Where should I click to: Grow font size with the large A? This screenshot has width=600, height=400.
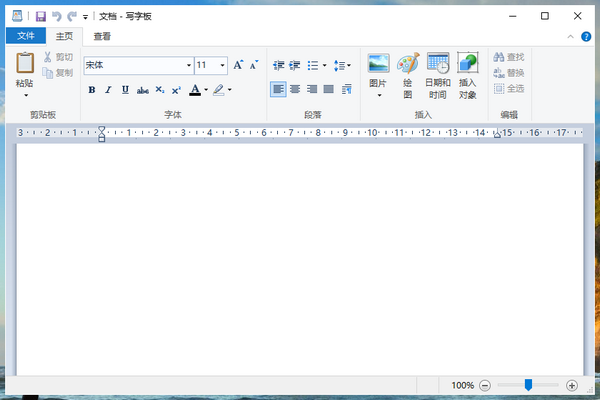click(x=238, y=65)
